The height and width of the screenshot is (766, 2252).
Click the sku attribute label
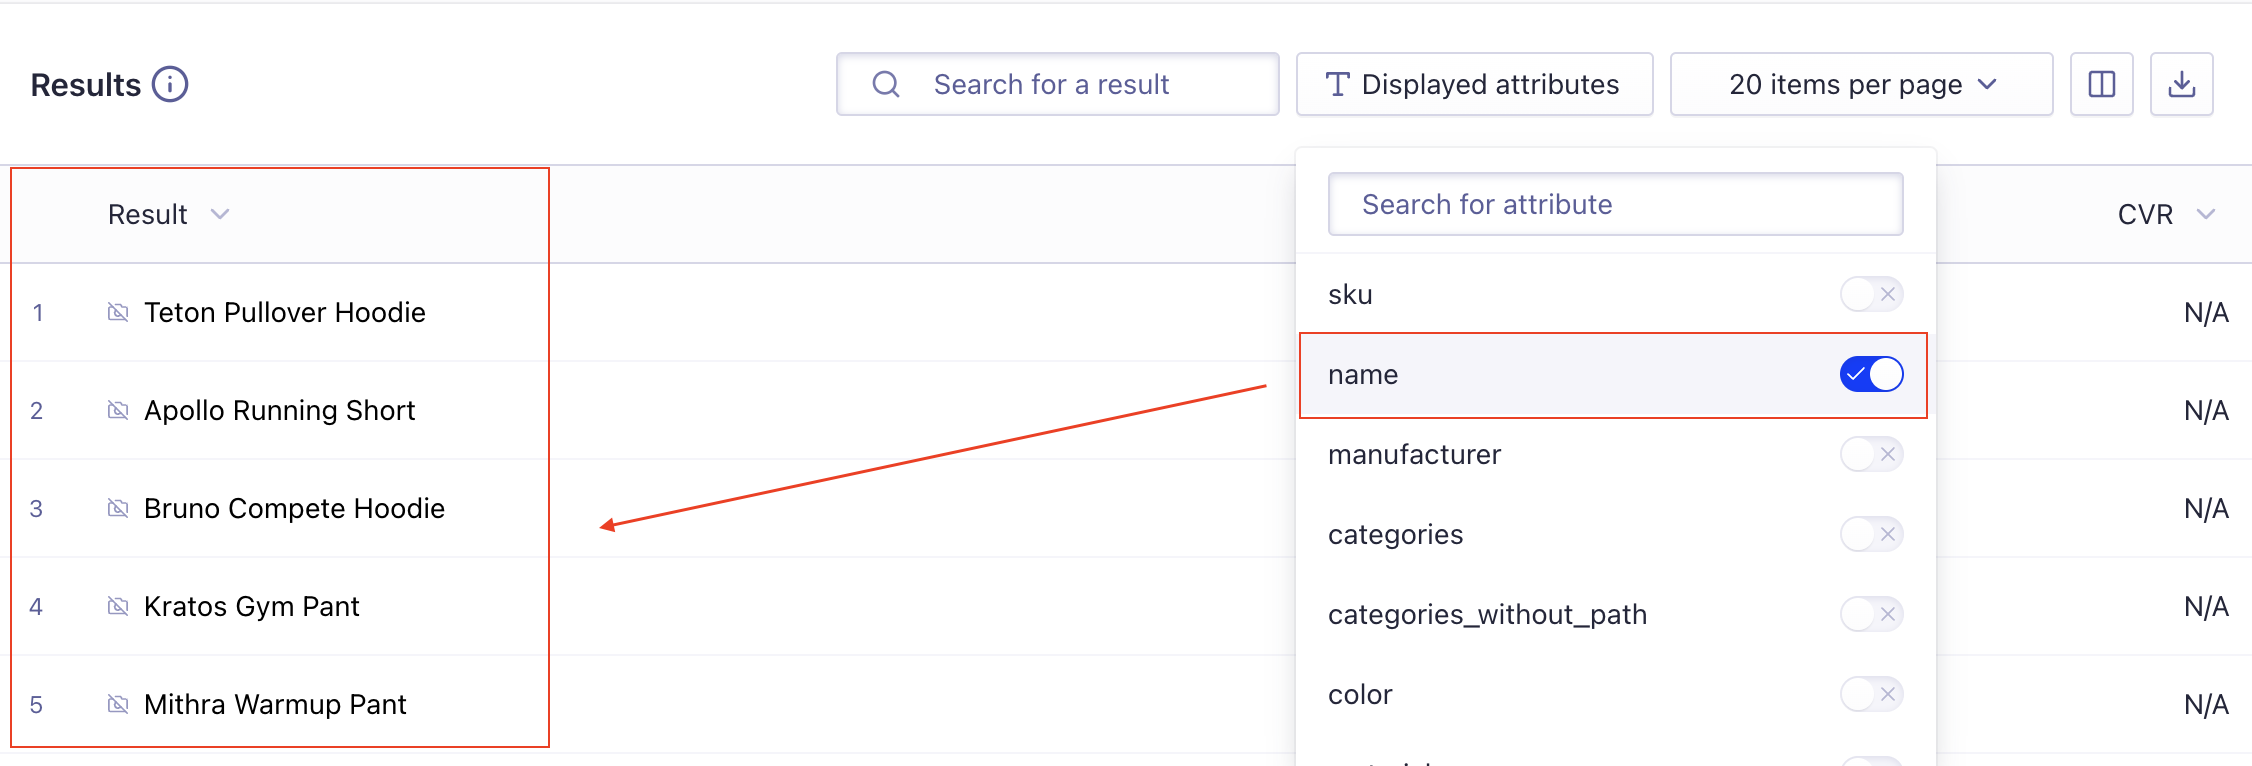[1350, 294]
